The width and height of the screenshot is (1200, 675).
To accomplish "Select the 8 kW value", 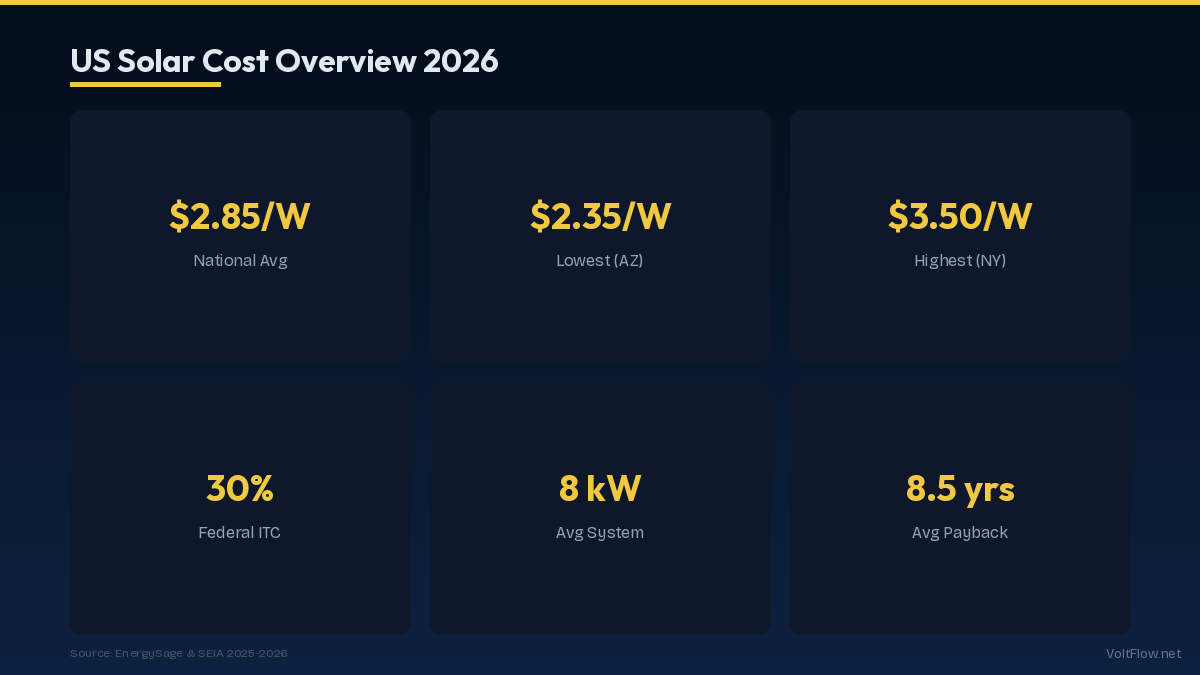I will coord(600,488).
